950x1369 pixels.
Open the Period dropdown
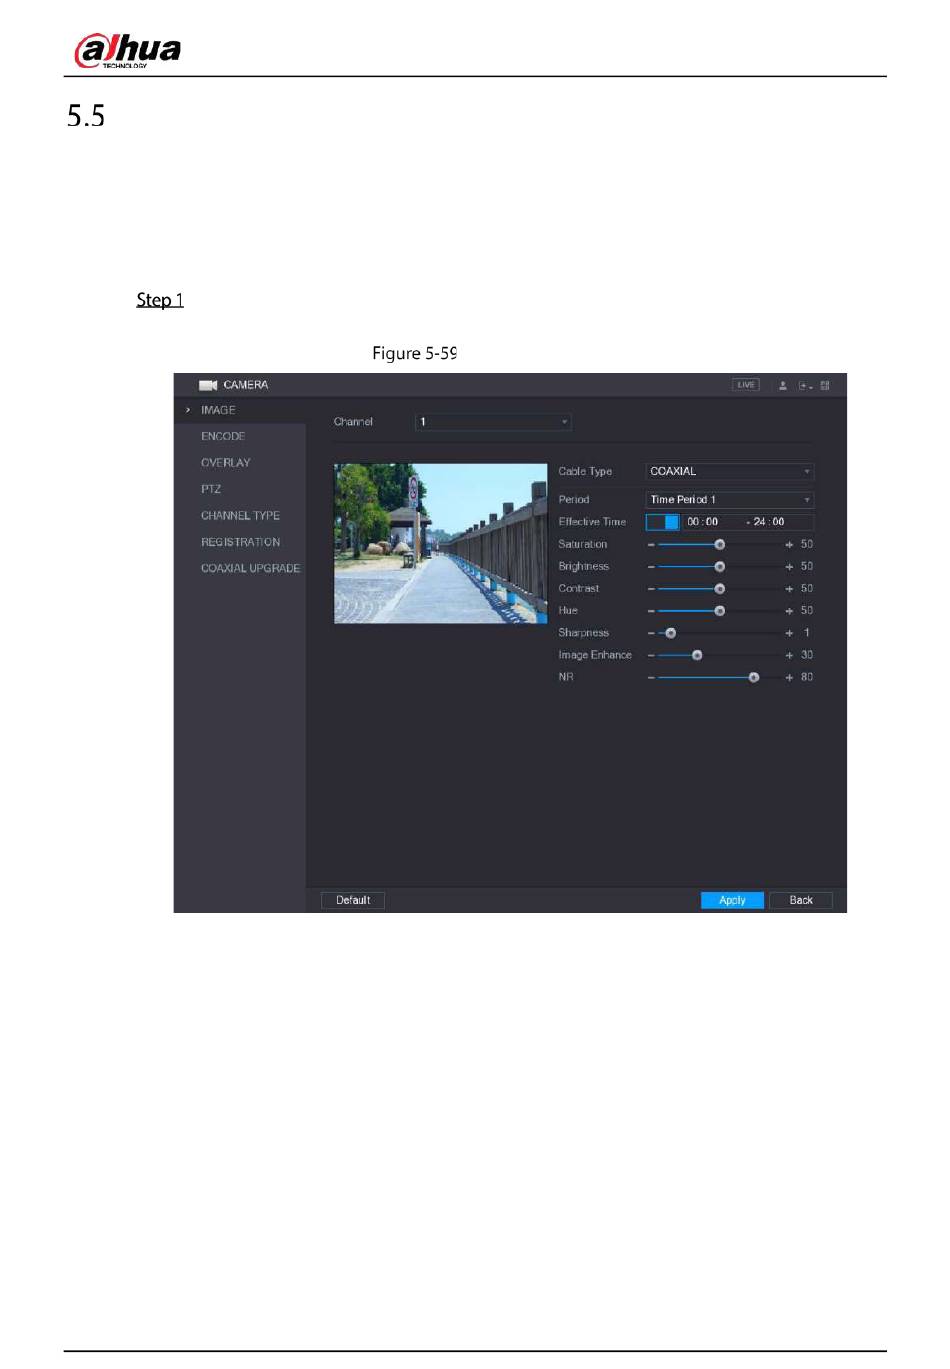coord(730,499)
